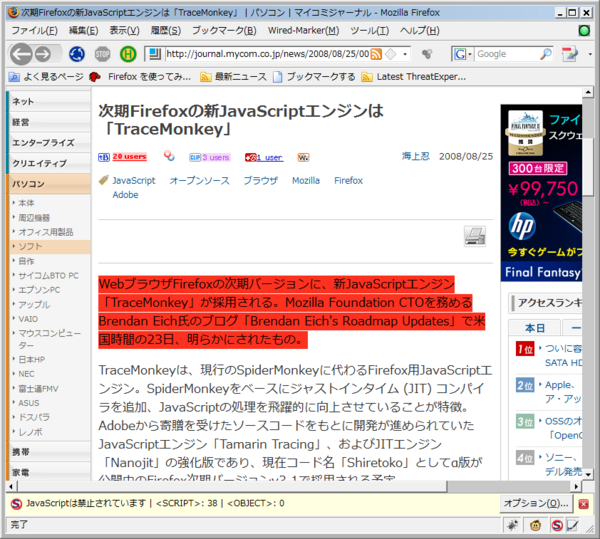600x539 pixels.
Task: Select the クリエイティブ sidebar category
Action: pos(49,163)
